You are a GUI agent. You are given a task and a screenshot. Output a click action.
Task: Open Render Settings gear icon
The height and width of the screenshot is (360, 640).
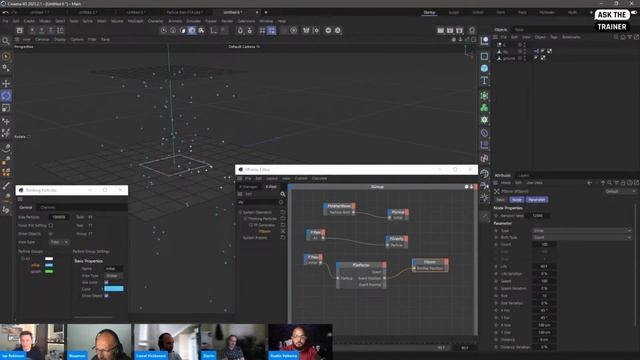(x=460, y=31)
